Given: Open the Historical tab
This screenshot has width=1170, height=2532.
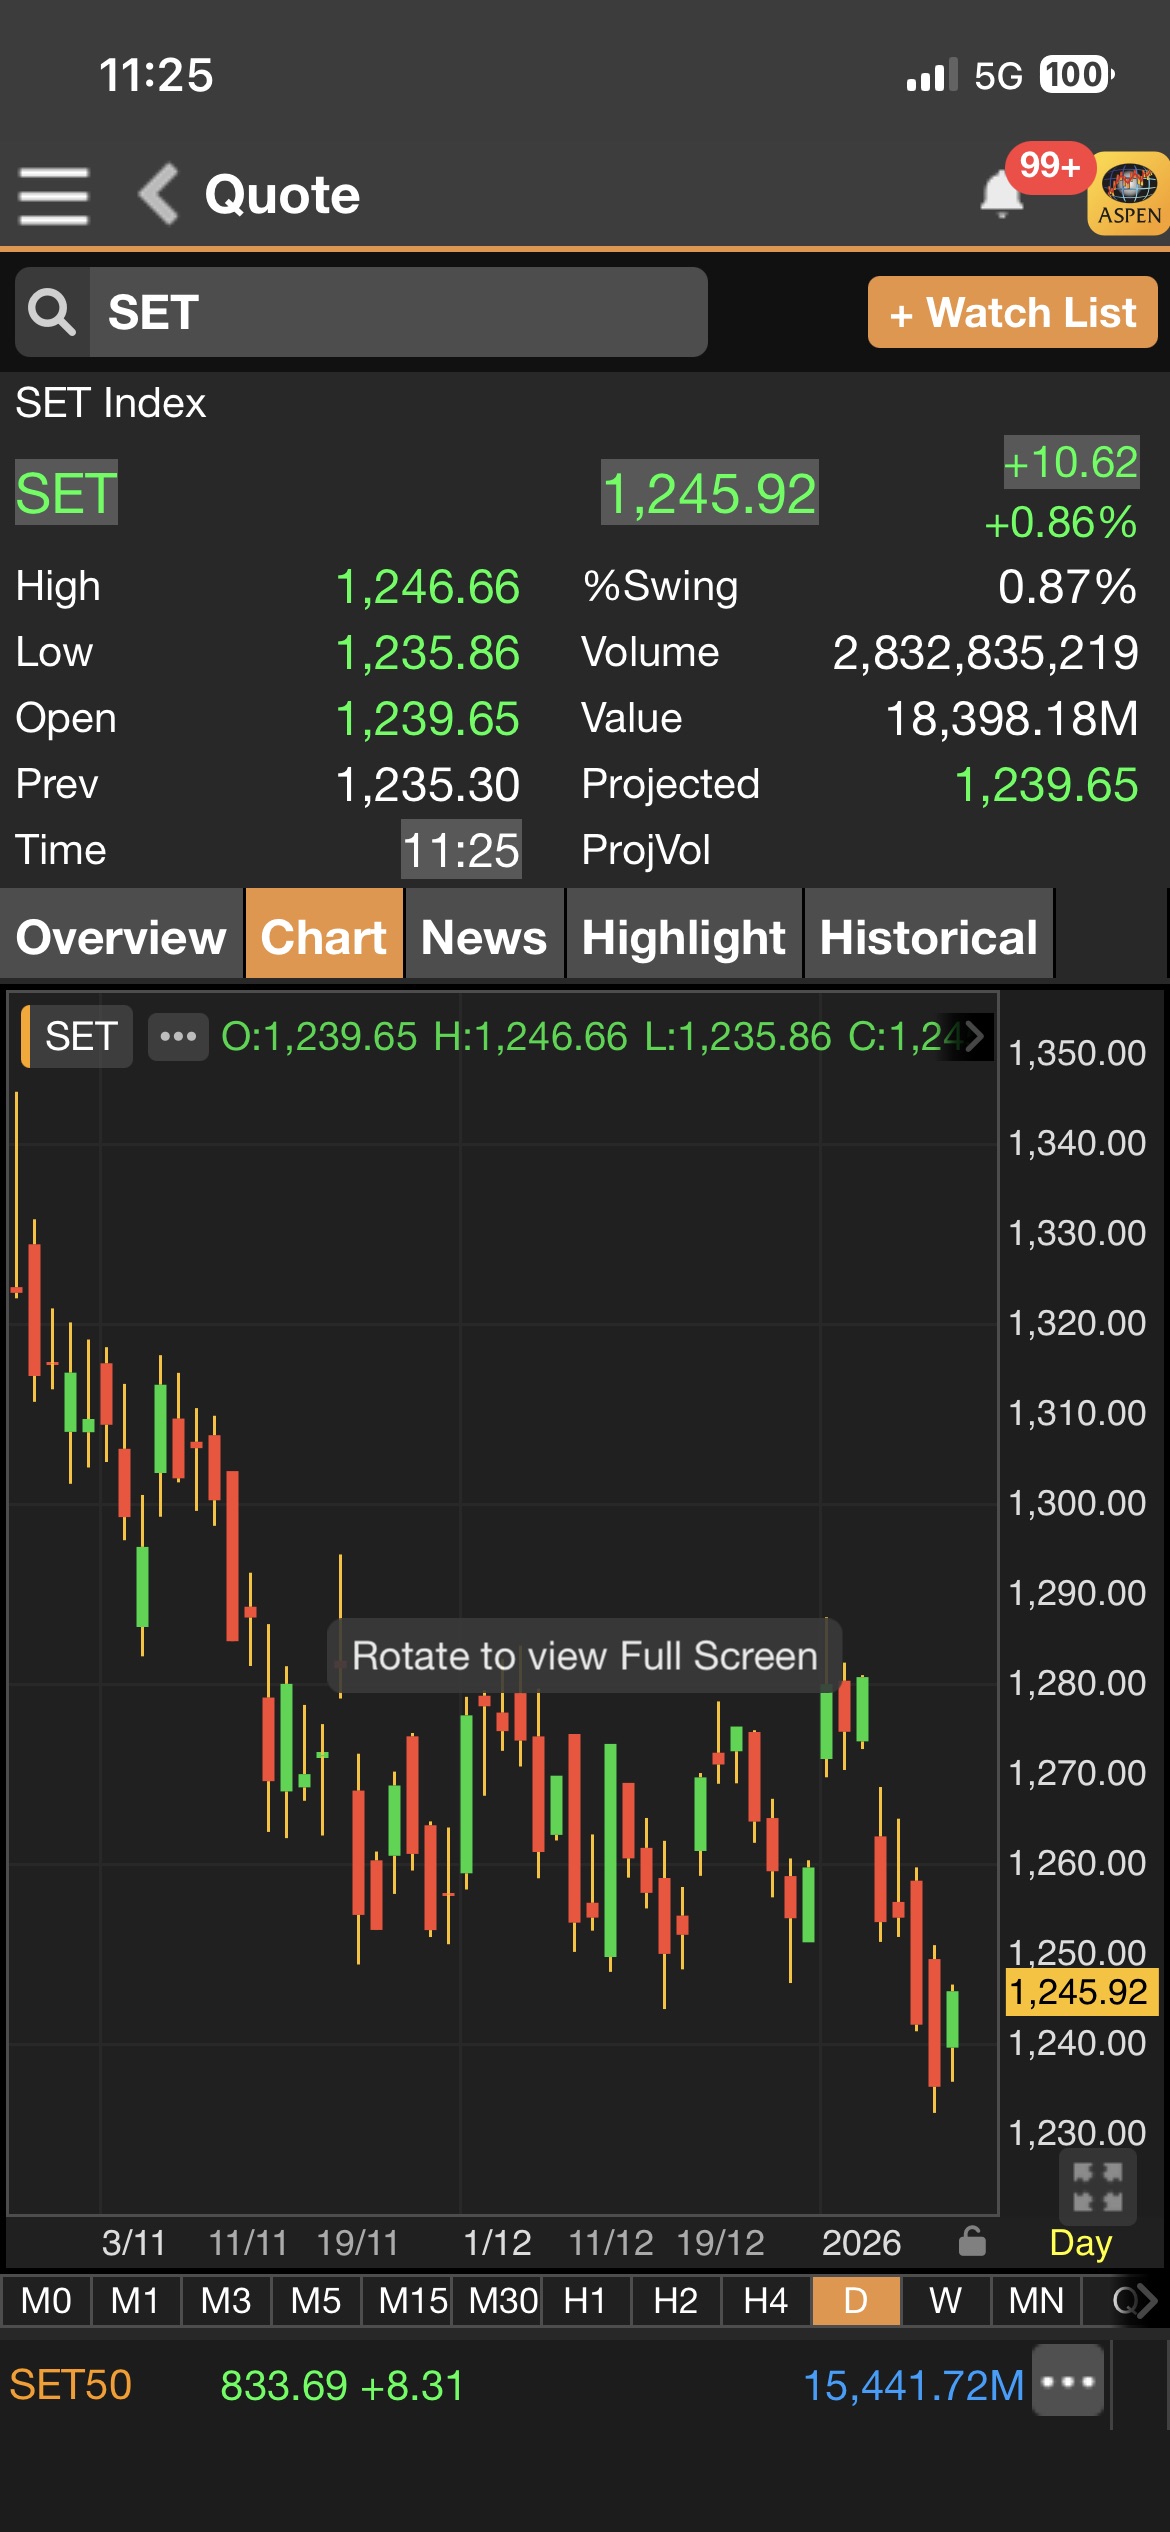Looking at the screenshot, I should click(x=928, y=937).
